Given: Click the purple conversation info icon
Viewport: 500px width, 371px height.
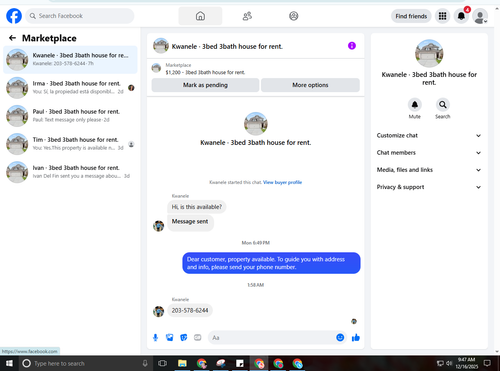Looking at the screenshot, I should pyautogui.click(x=352, y=46).
